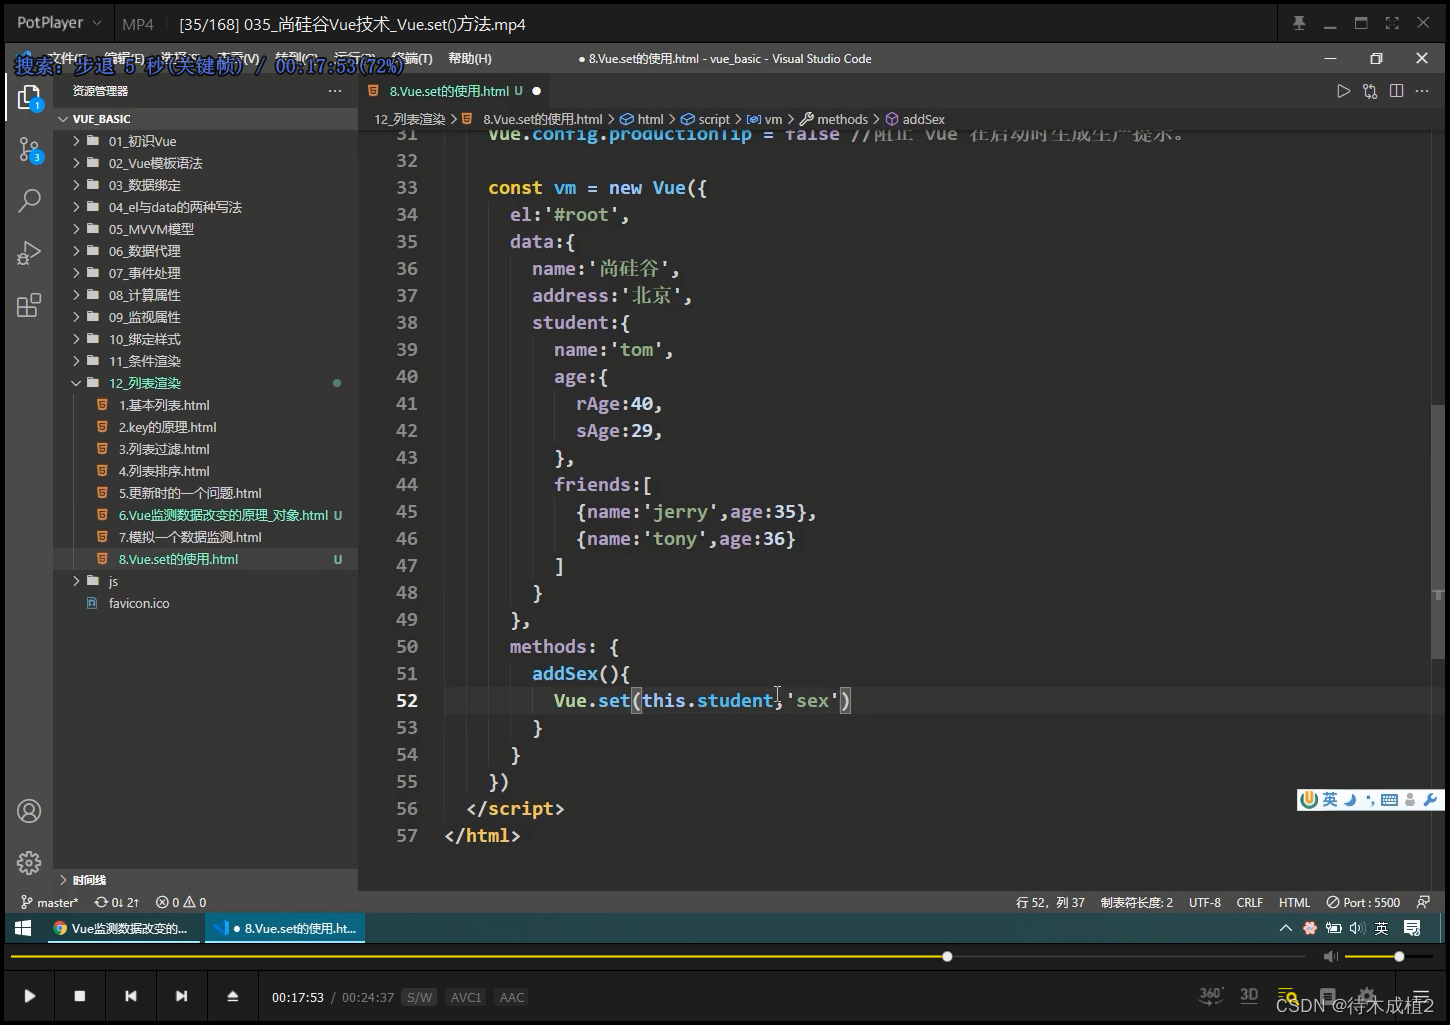Open the Search view magnifier icon
1450x1025 pixels.
[x=29, y=201]
